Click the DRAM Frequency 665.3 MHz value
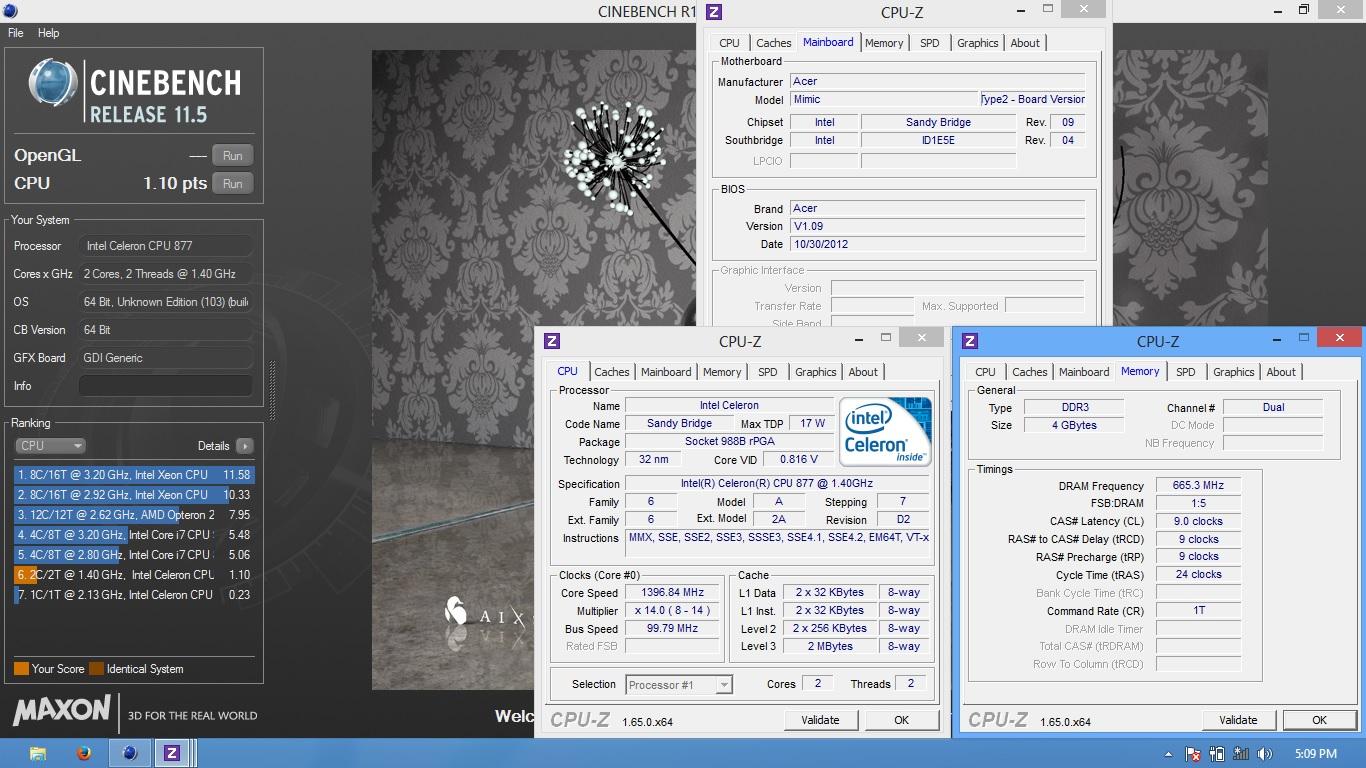The width and height of the screenshot is (1366, 768). point(1198,485)
